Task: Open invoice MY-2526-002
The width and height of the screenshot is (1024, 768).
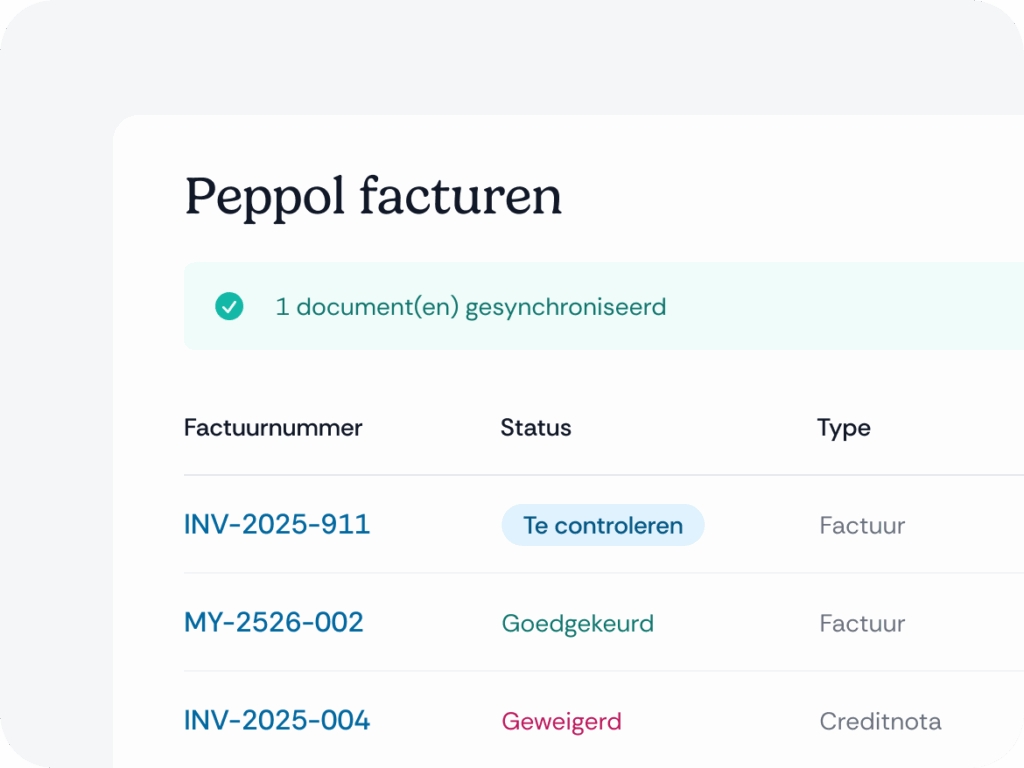Action: click(273, 622)
